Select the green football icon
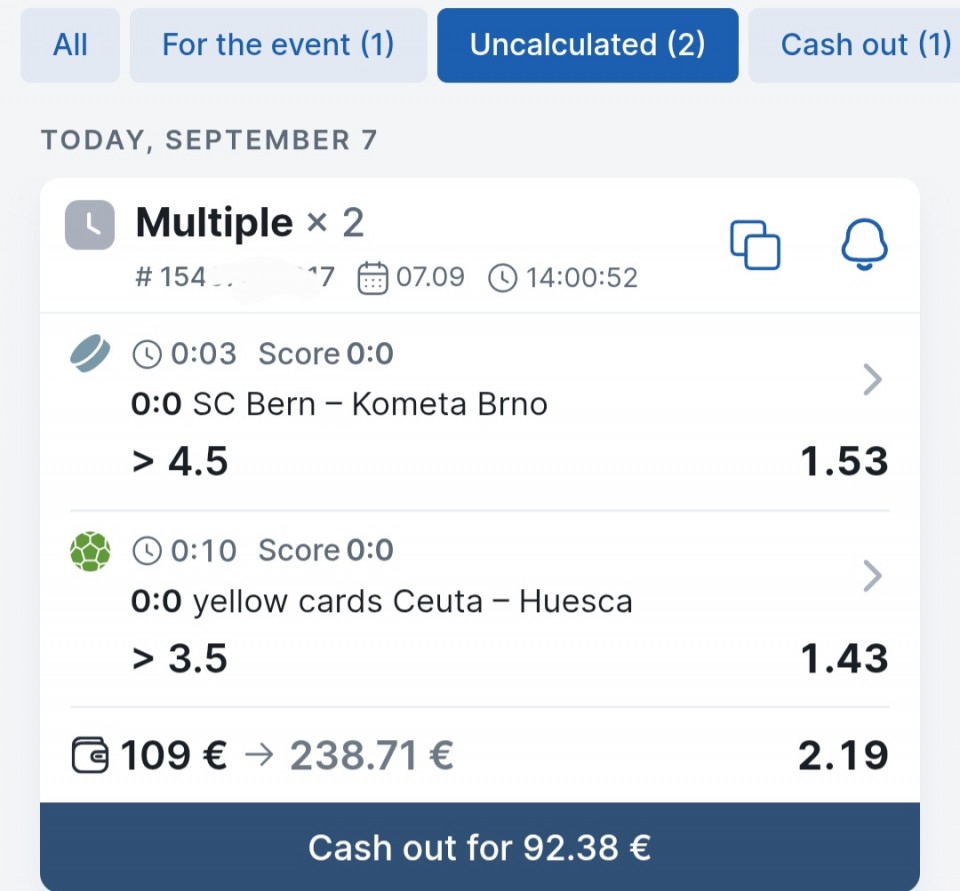Image resolution: width=960 pixels, height=891 pixels. point(90,551)
